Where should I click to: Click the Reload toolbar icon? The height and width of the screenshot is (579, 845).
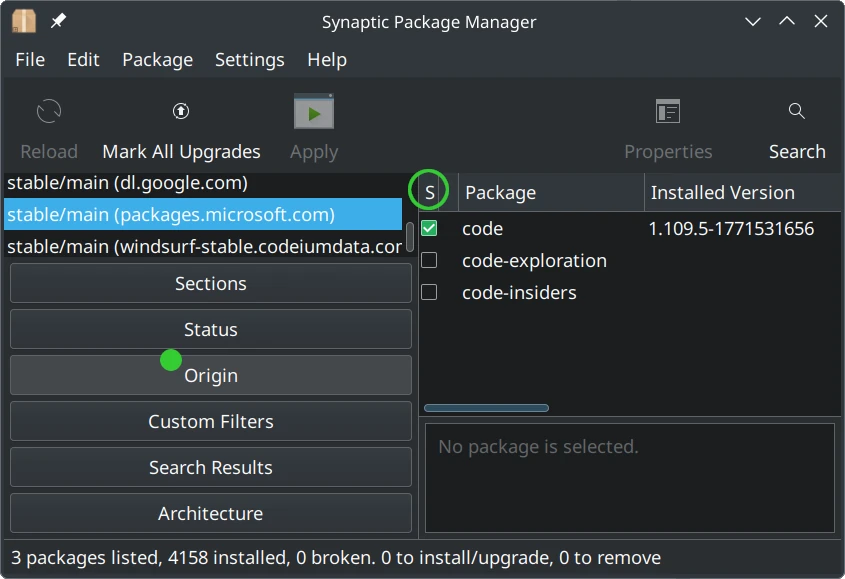(49, 112)
